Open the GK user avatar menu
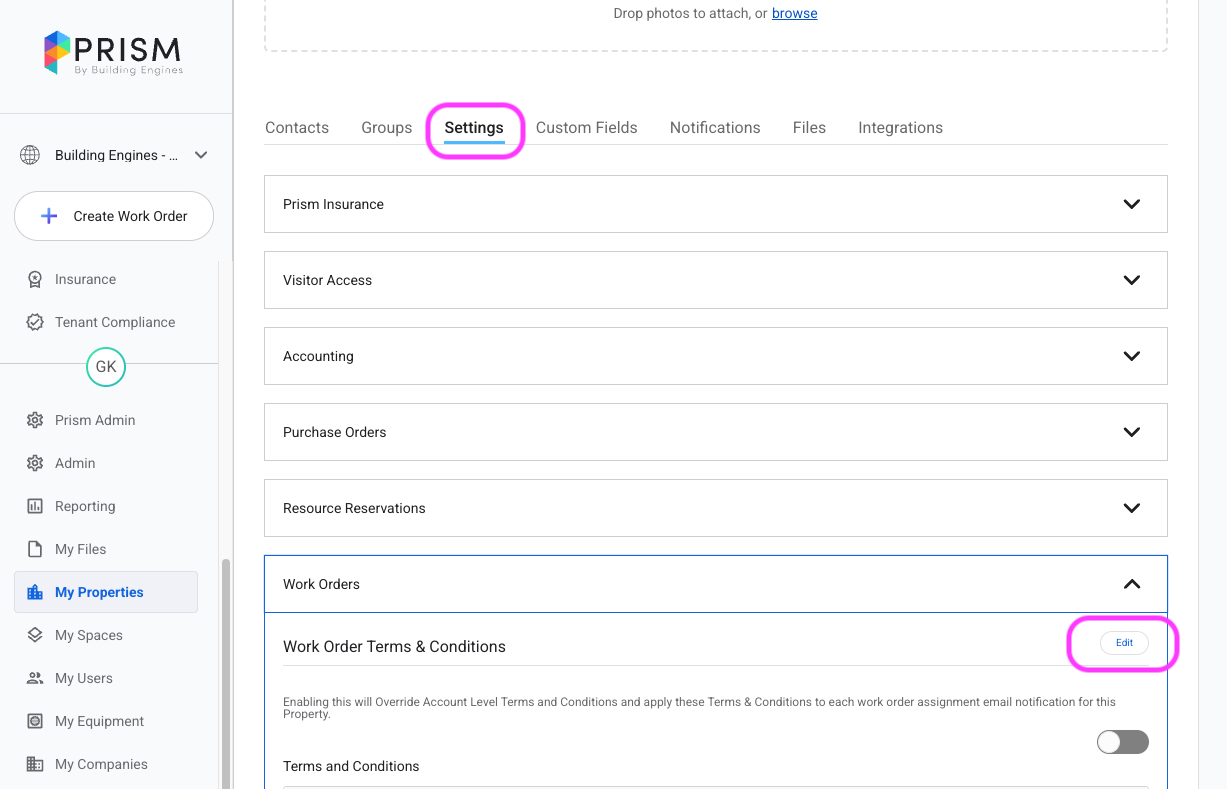The width and height of the screenshot is (1227, 789). 106,367
